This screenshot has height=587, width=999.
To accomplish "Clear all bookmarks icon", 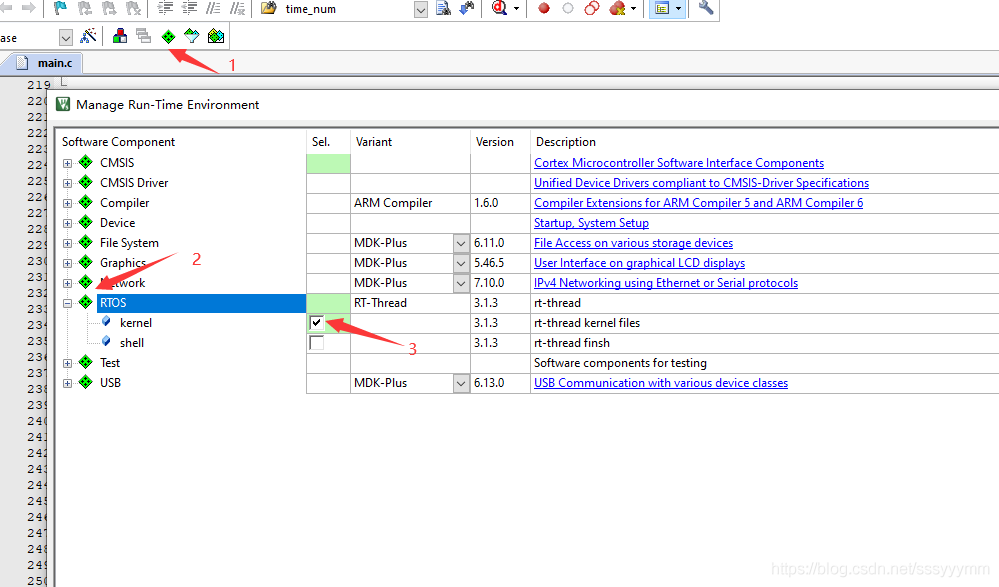I will tap(133, 8).
